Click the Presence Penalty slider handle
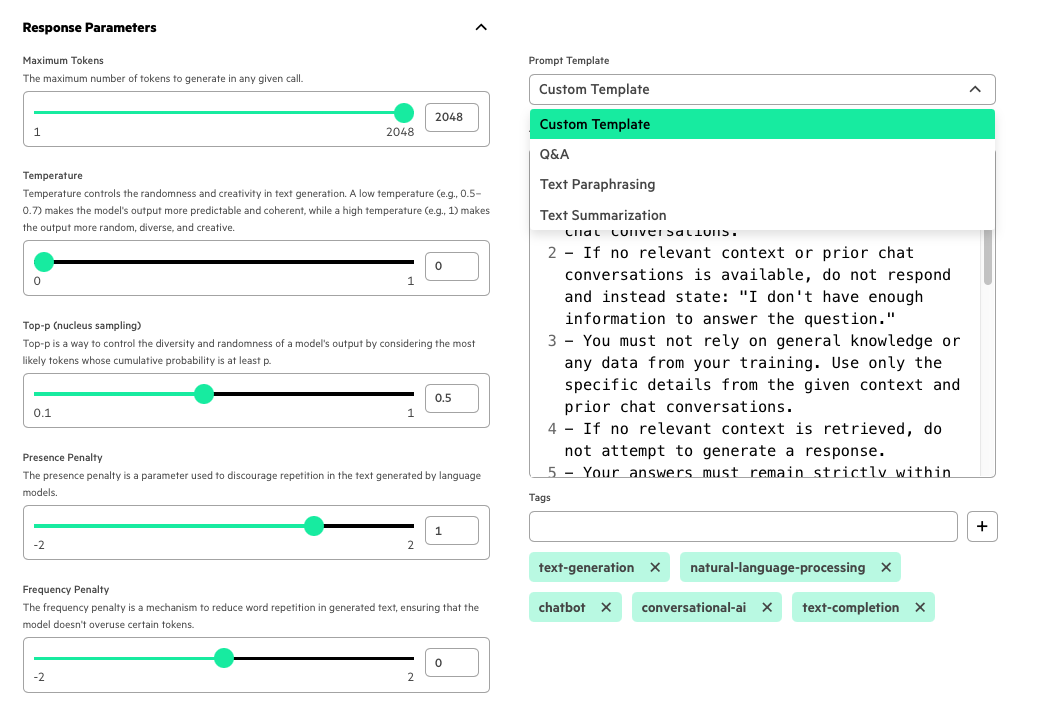This screenshot has width=1064, height=707. (x=314, y=526)
